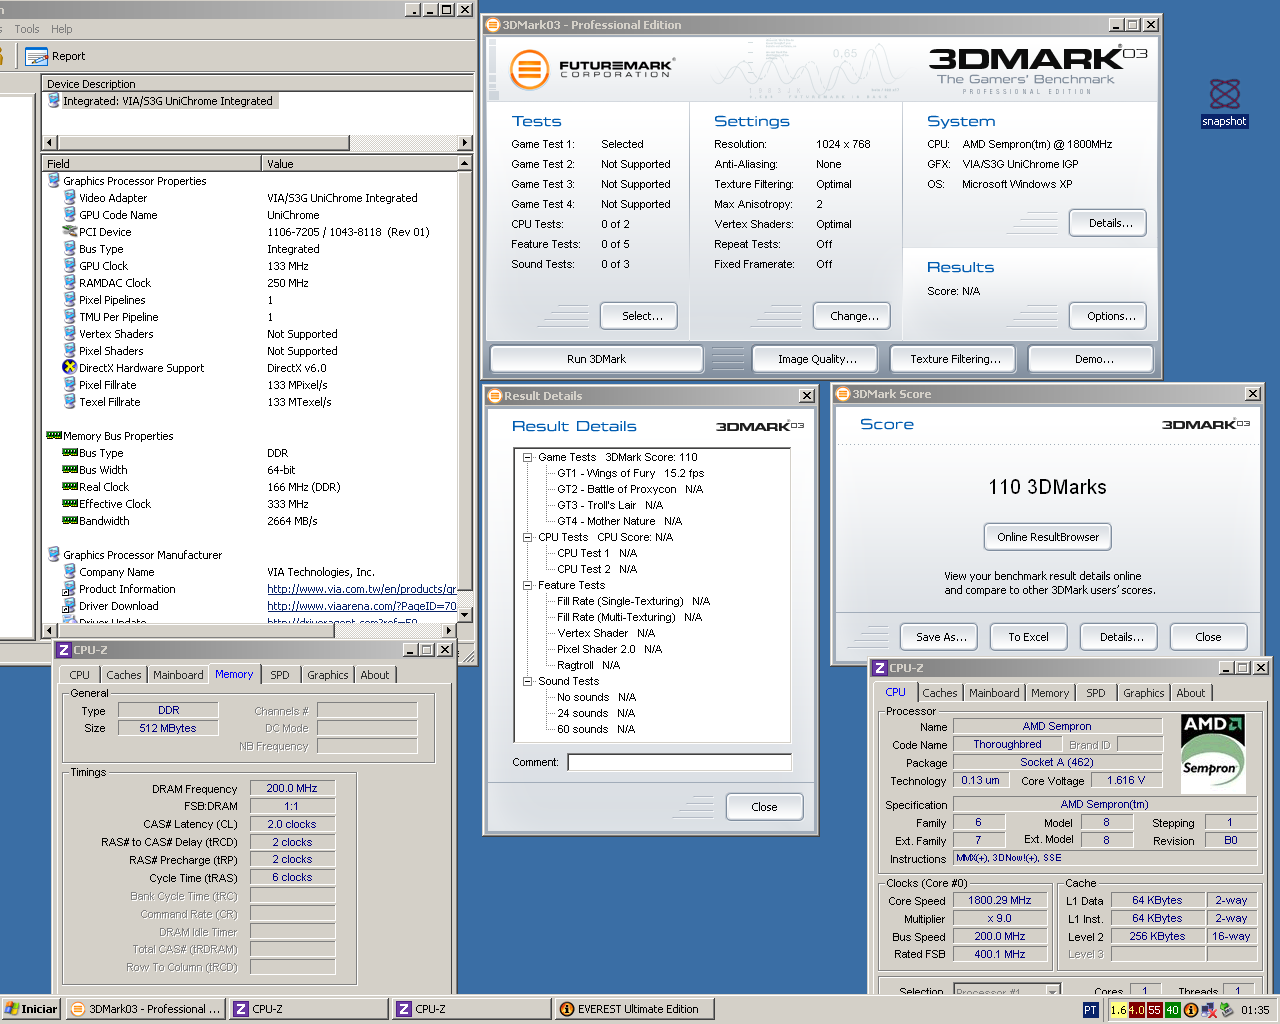Collapse the Sound Tests tree node
This screenshot has height=1024, width=1280.
[x=527, y=681]
